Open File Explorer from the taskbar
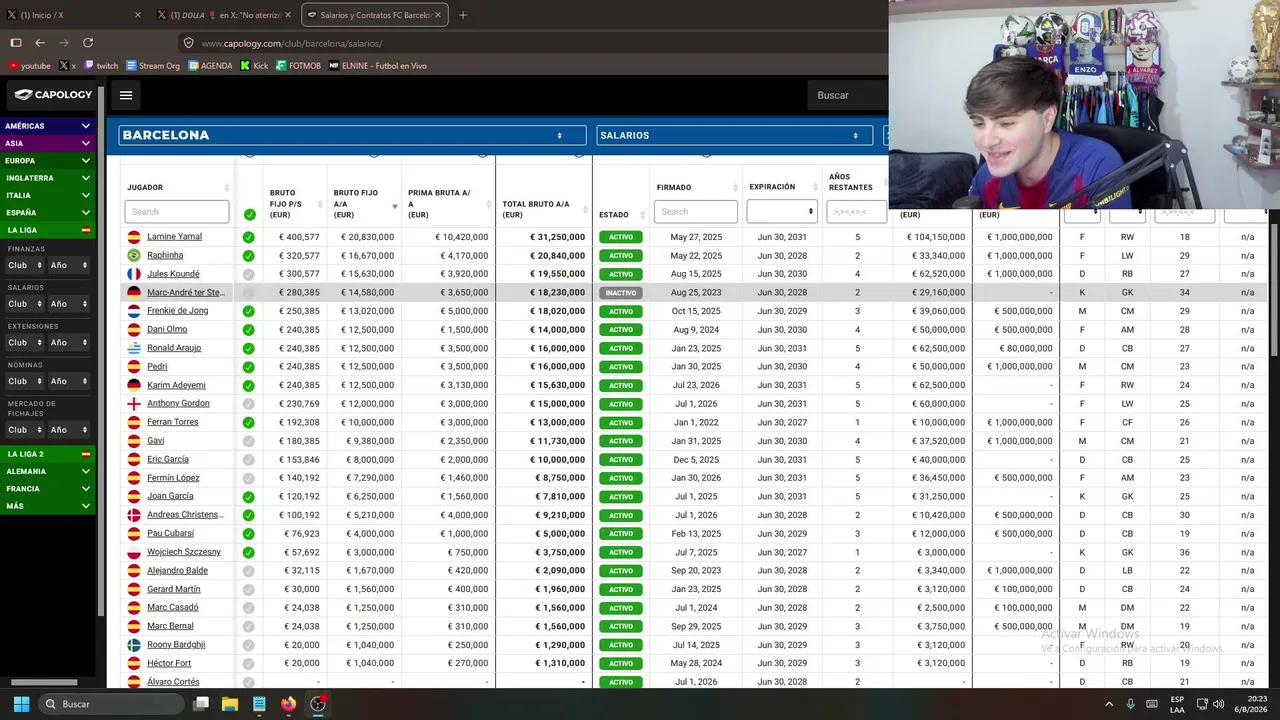1280x720 pixels. point(230,704)
